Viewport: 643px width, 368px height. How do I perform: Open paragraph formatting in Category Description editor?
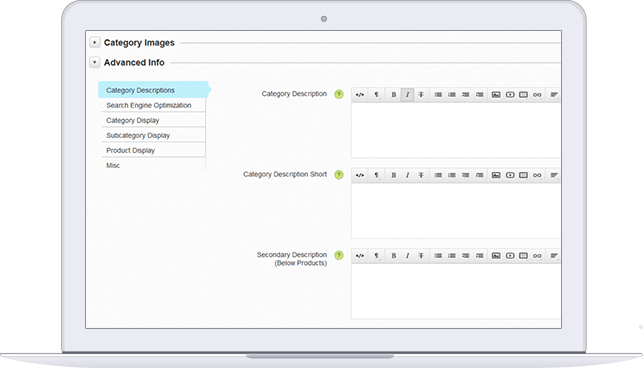pyautogui.click(x=376, y=95)
